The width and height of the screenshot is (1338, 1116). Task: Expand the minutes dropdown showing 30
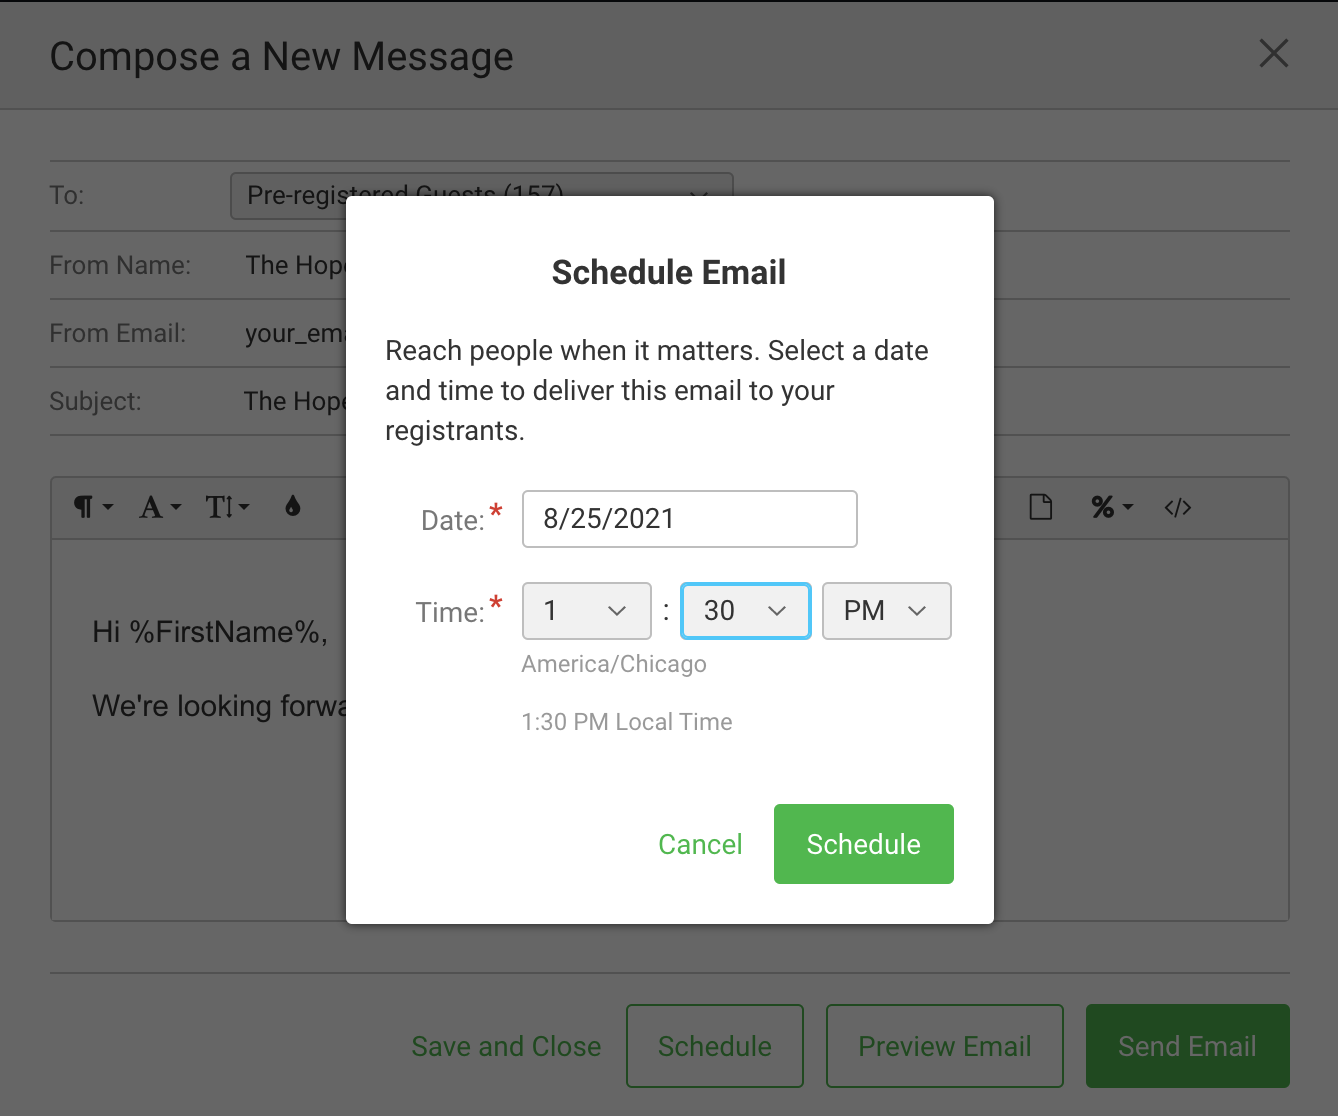coord(746,611)
